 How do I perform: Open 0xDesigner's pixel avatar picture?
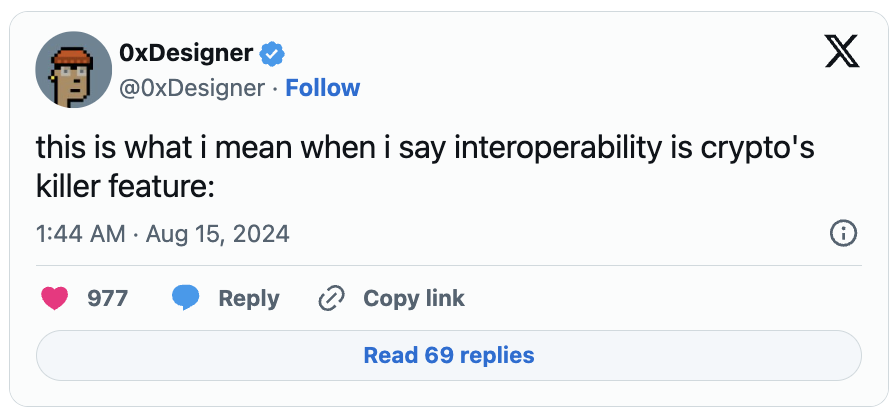[73, 69]
